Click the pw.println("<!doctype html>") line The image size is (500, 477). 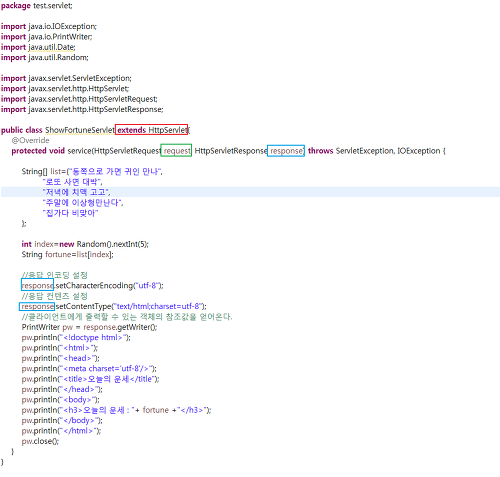(76, 338)
